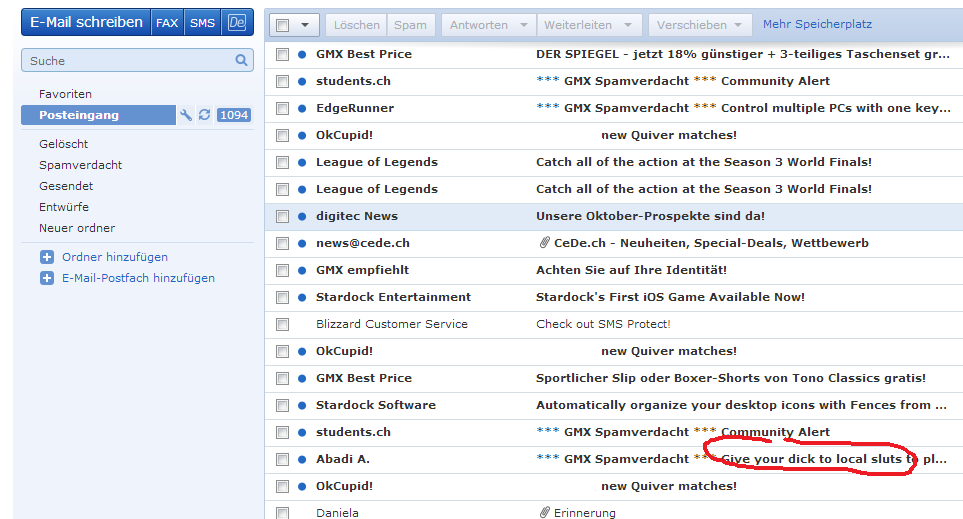Viewport: 963px width, 519px height.
Task: Click the search magnifier icon
Action: [241, 60]
